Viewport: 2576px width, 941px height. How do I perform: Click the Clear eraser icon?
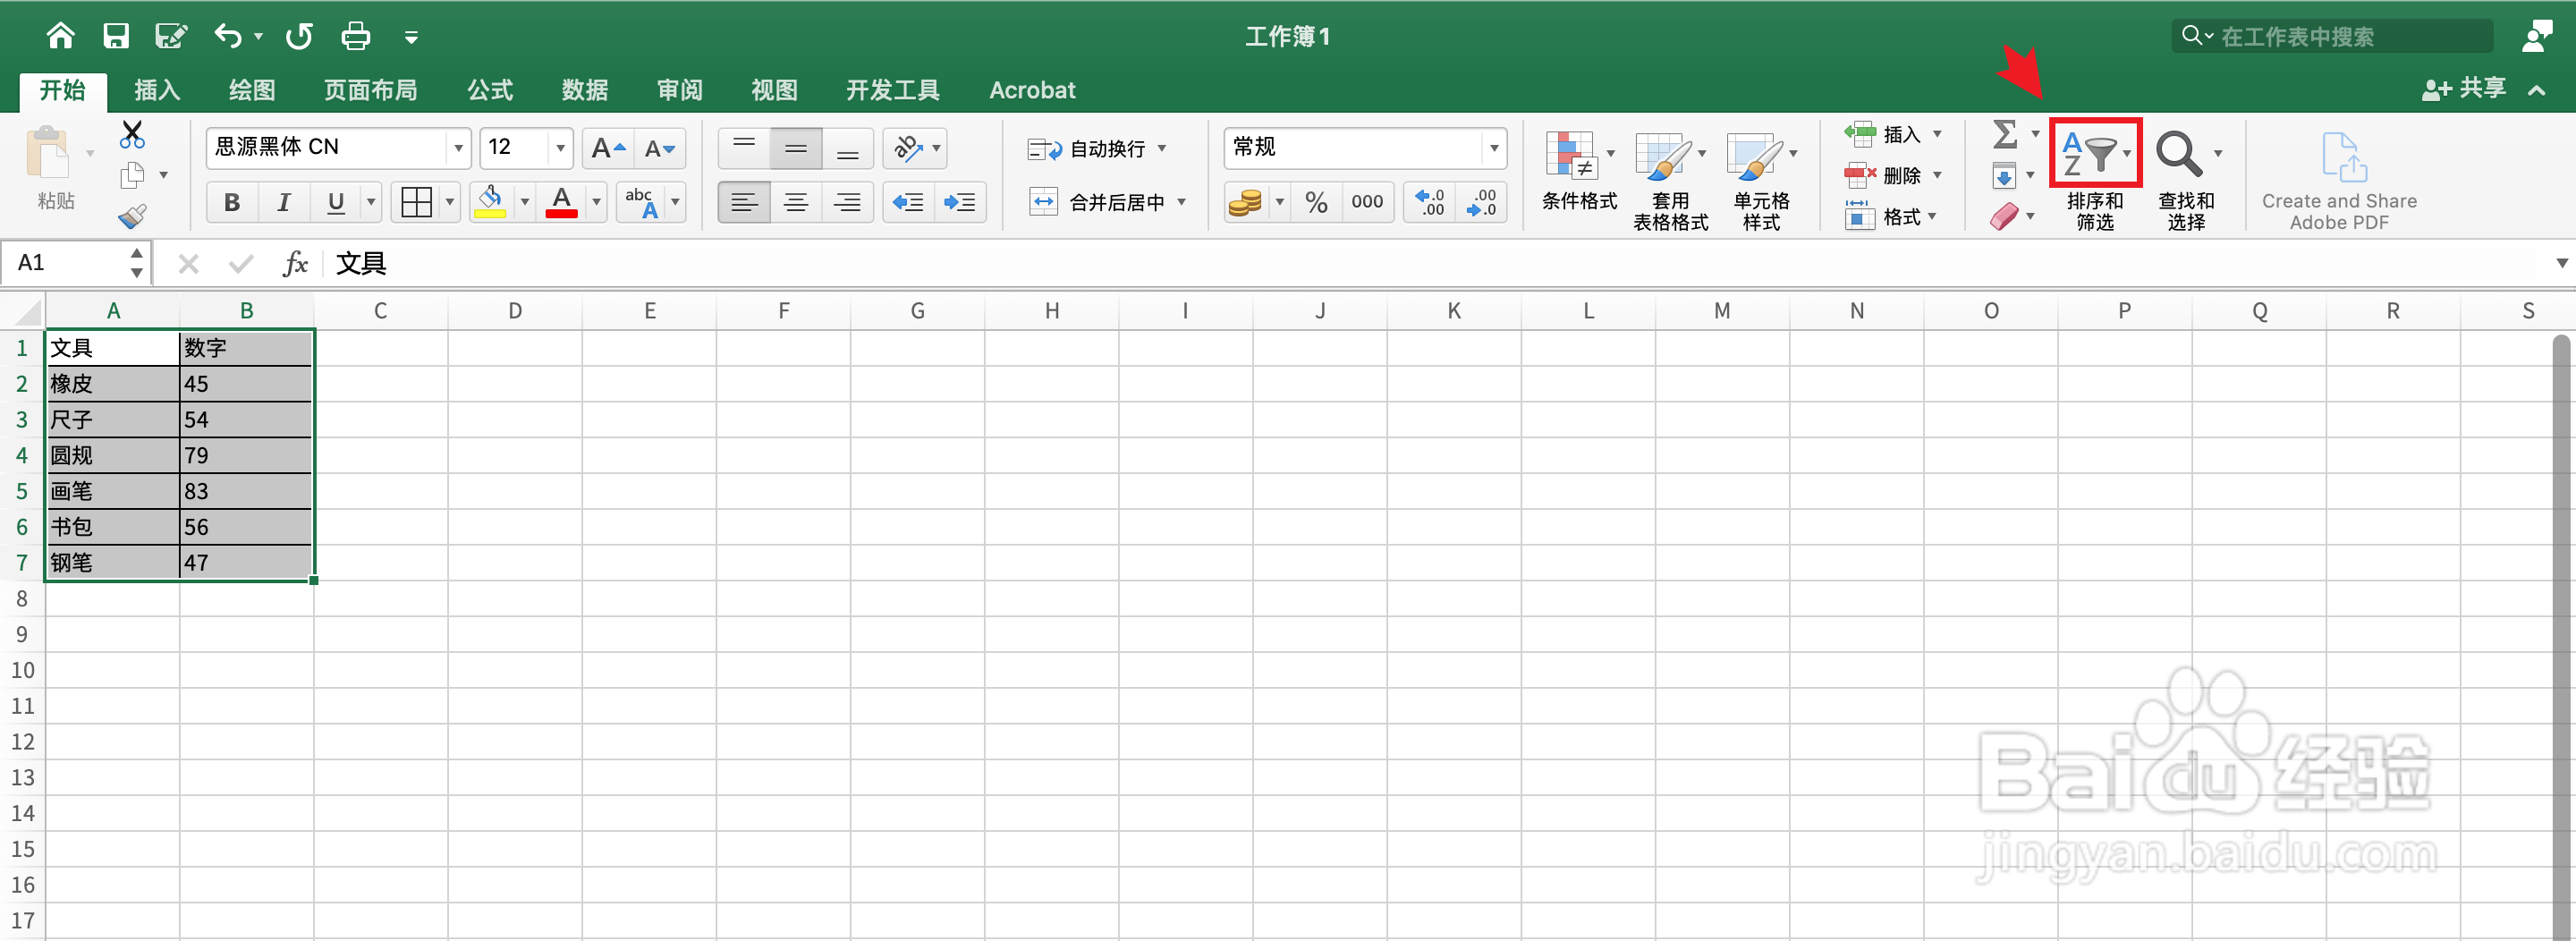[2004, 216]
